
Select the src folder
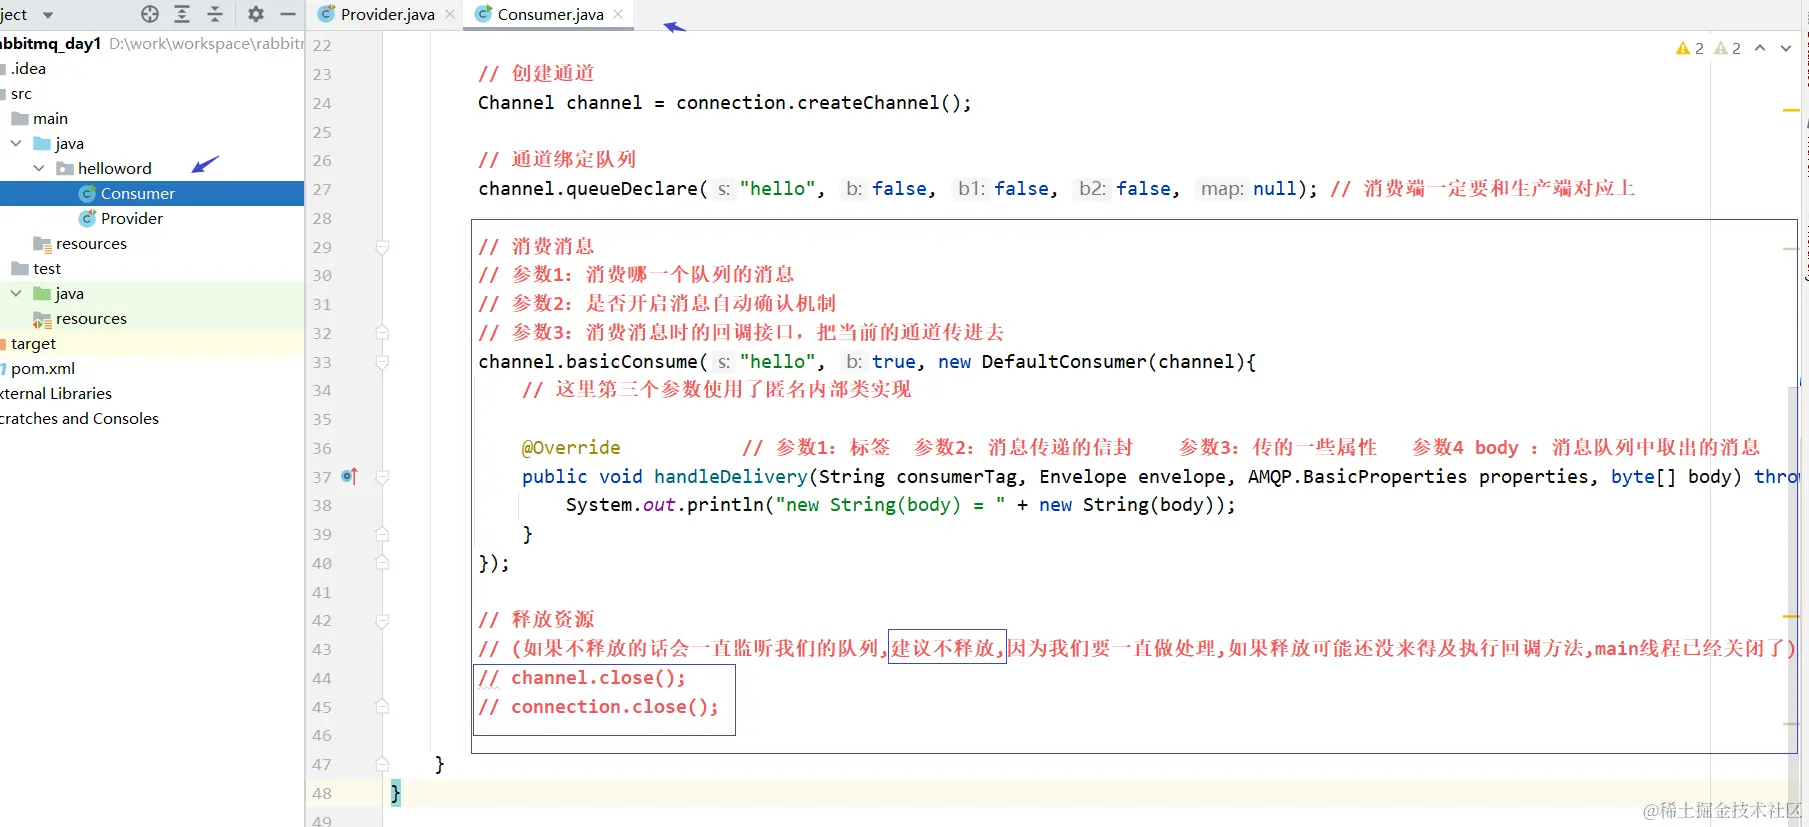tap(21, 94)
